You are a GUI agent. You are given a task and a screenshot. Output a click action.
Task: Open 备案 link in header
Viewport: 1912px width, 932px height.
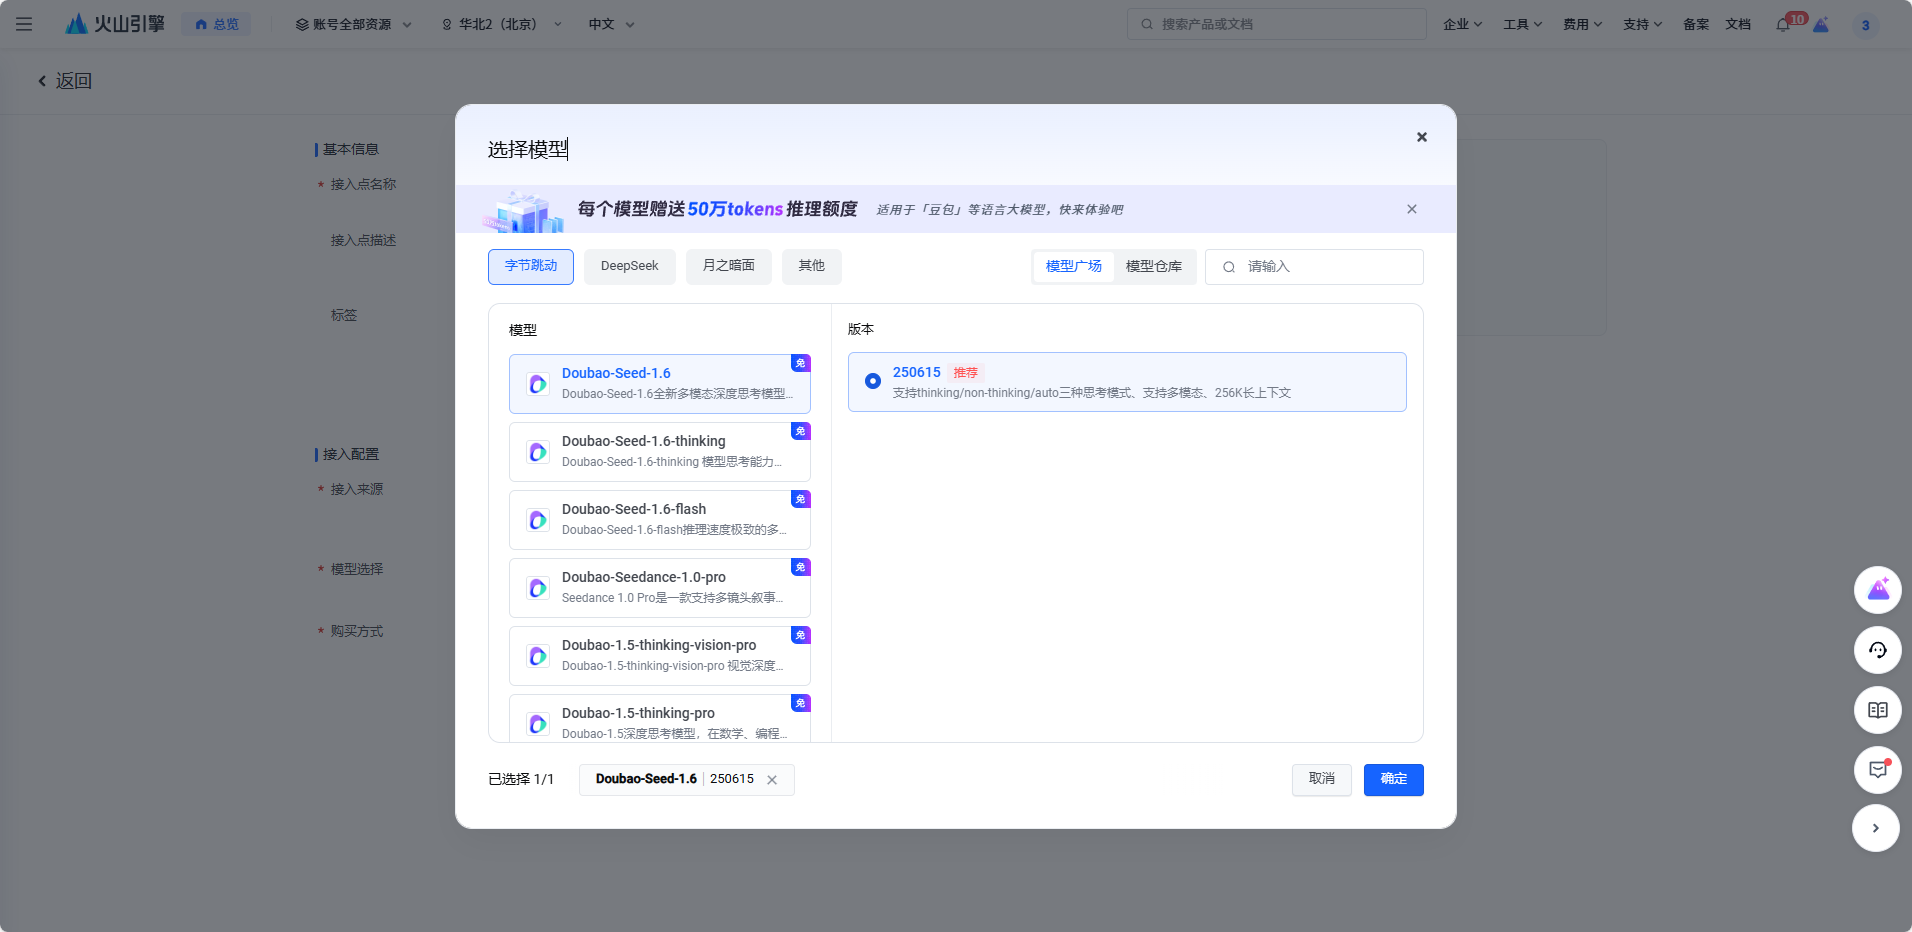(1696, 24)
